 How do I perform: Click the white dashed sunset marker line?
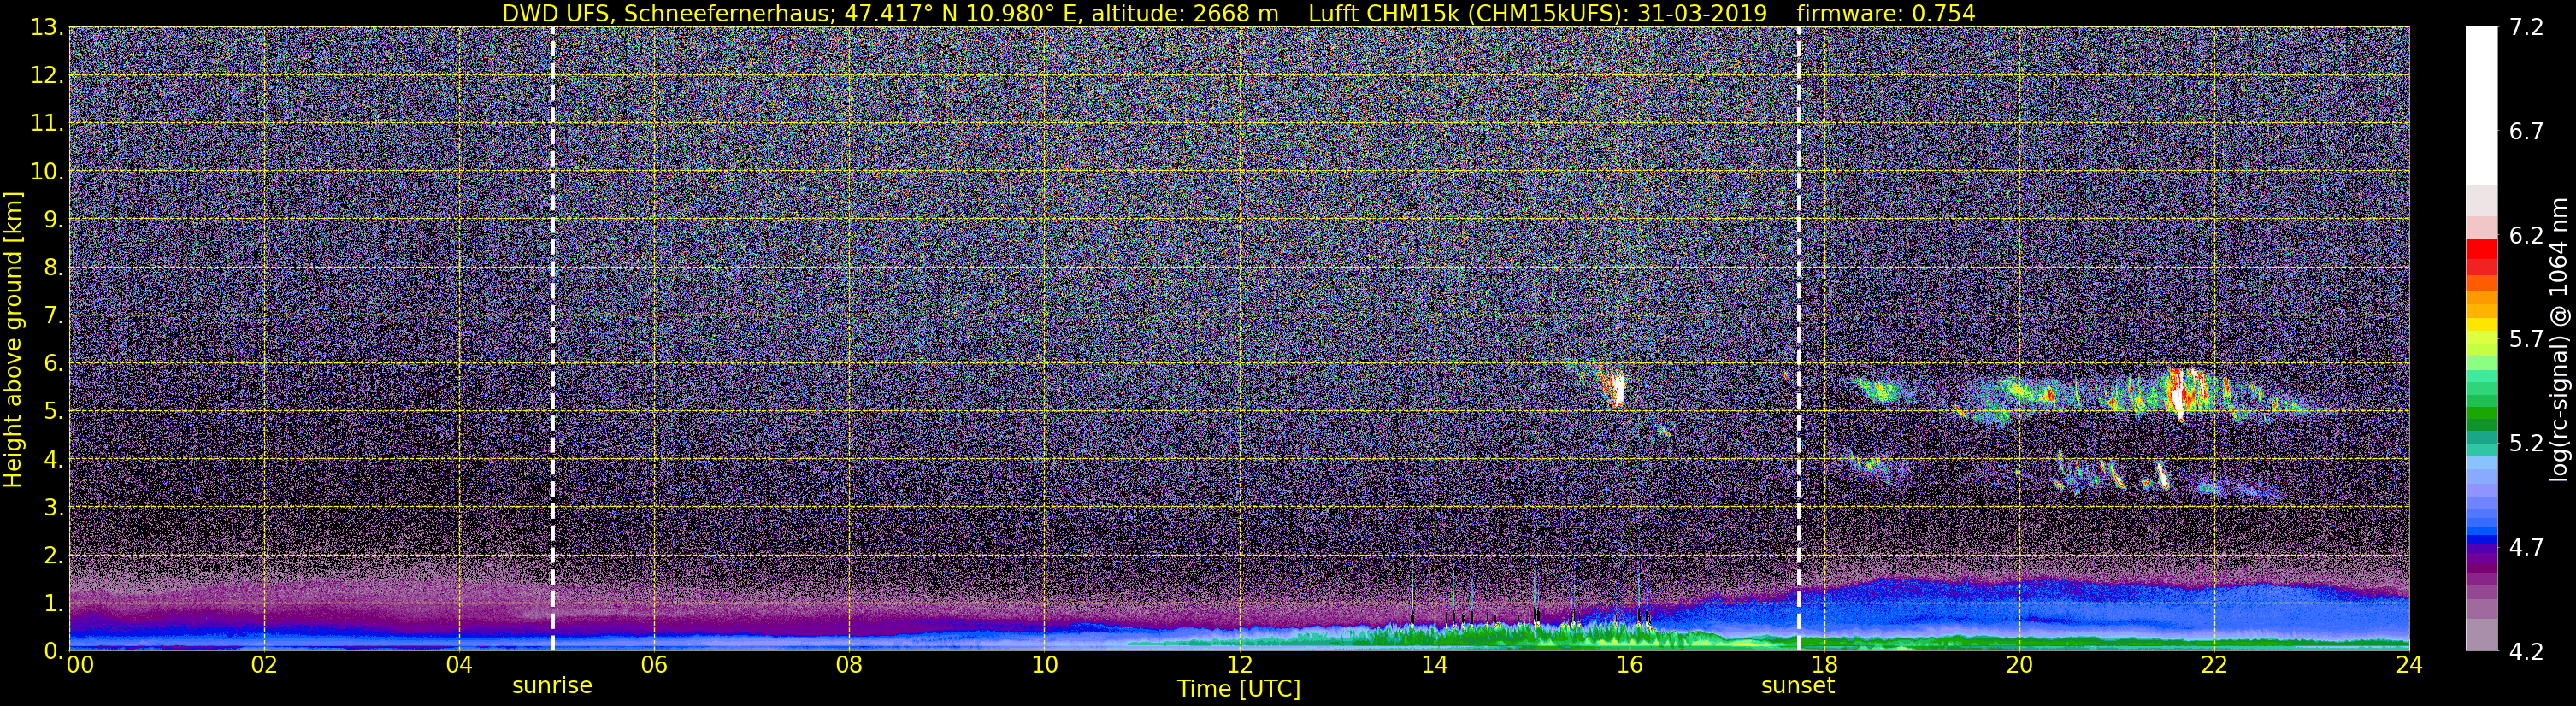pos(1798,339)
